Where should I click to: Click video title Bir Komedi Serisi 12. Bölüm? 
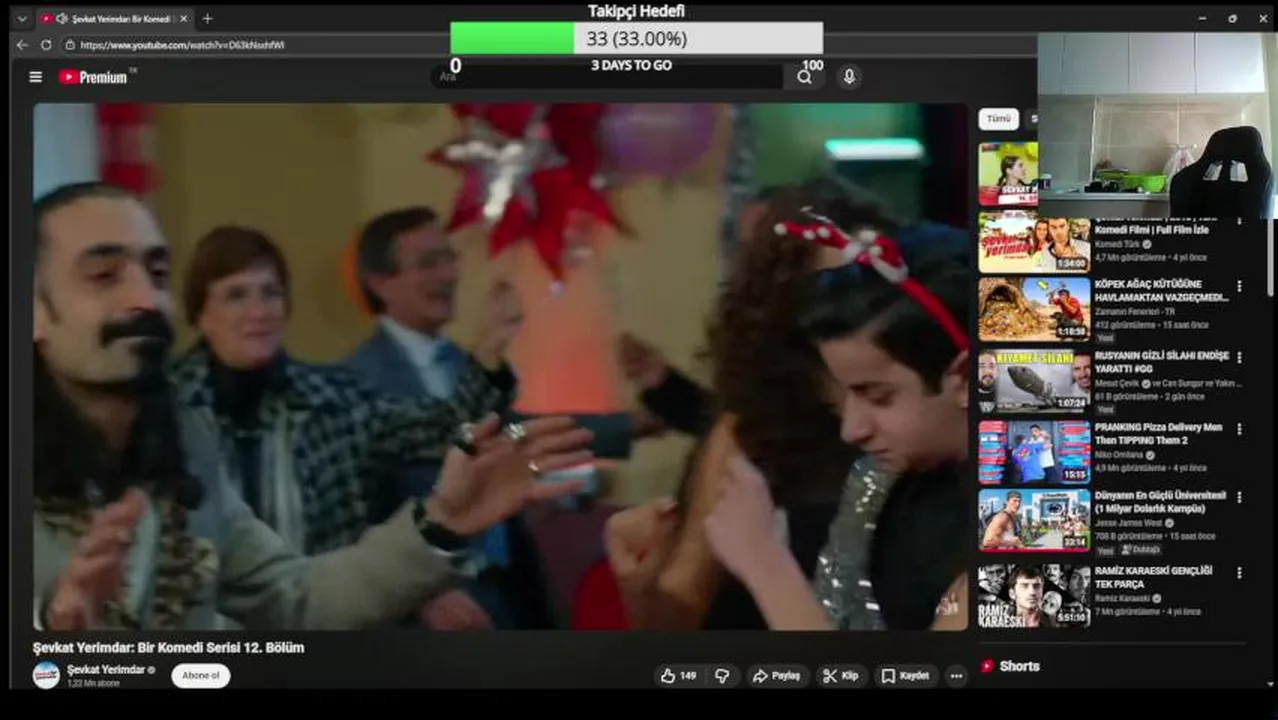click(x=168, y=648)
